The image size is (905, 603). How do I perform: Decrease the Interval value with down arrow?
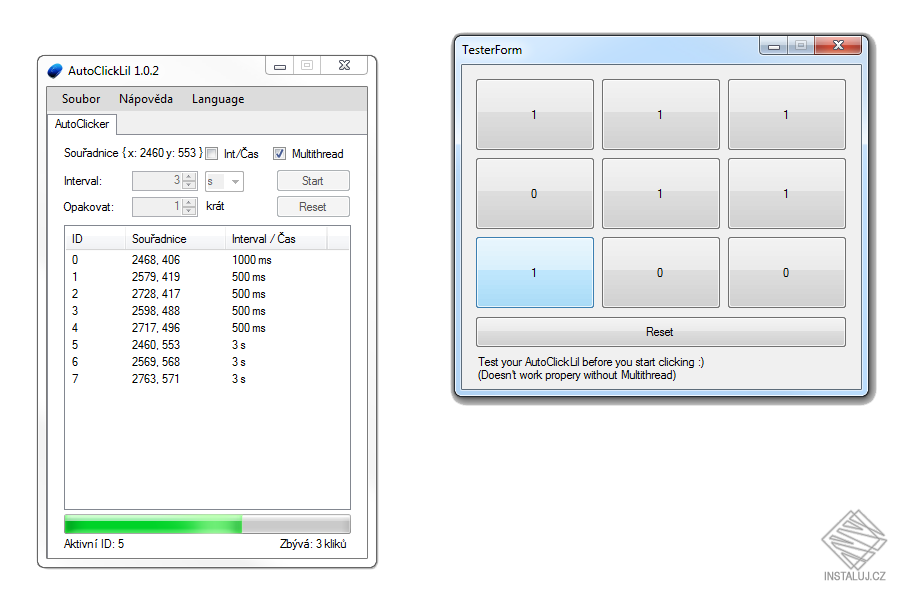pos(189,185)
